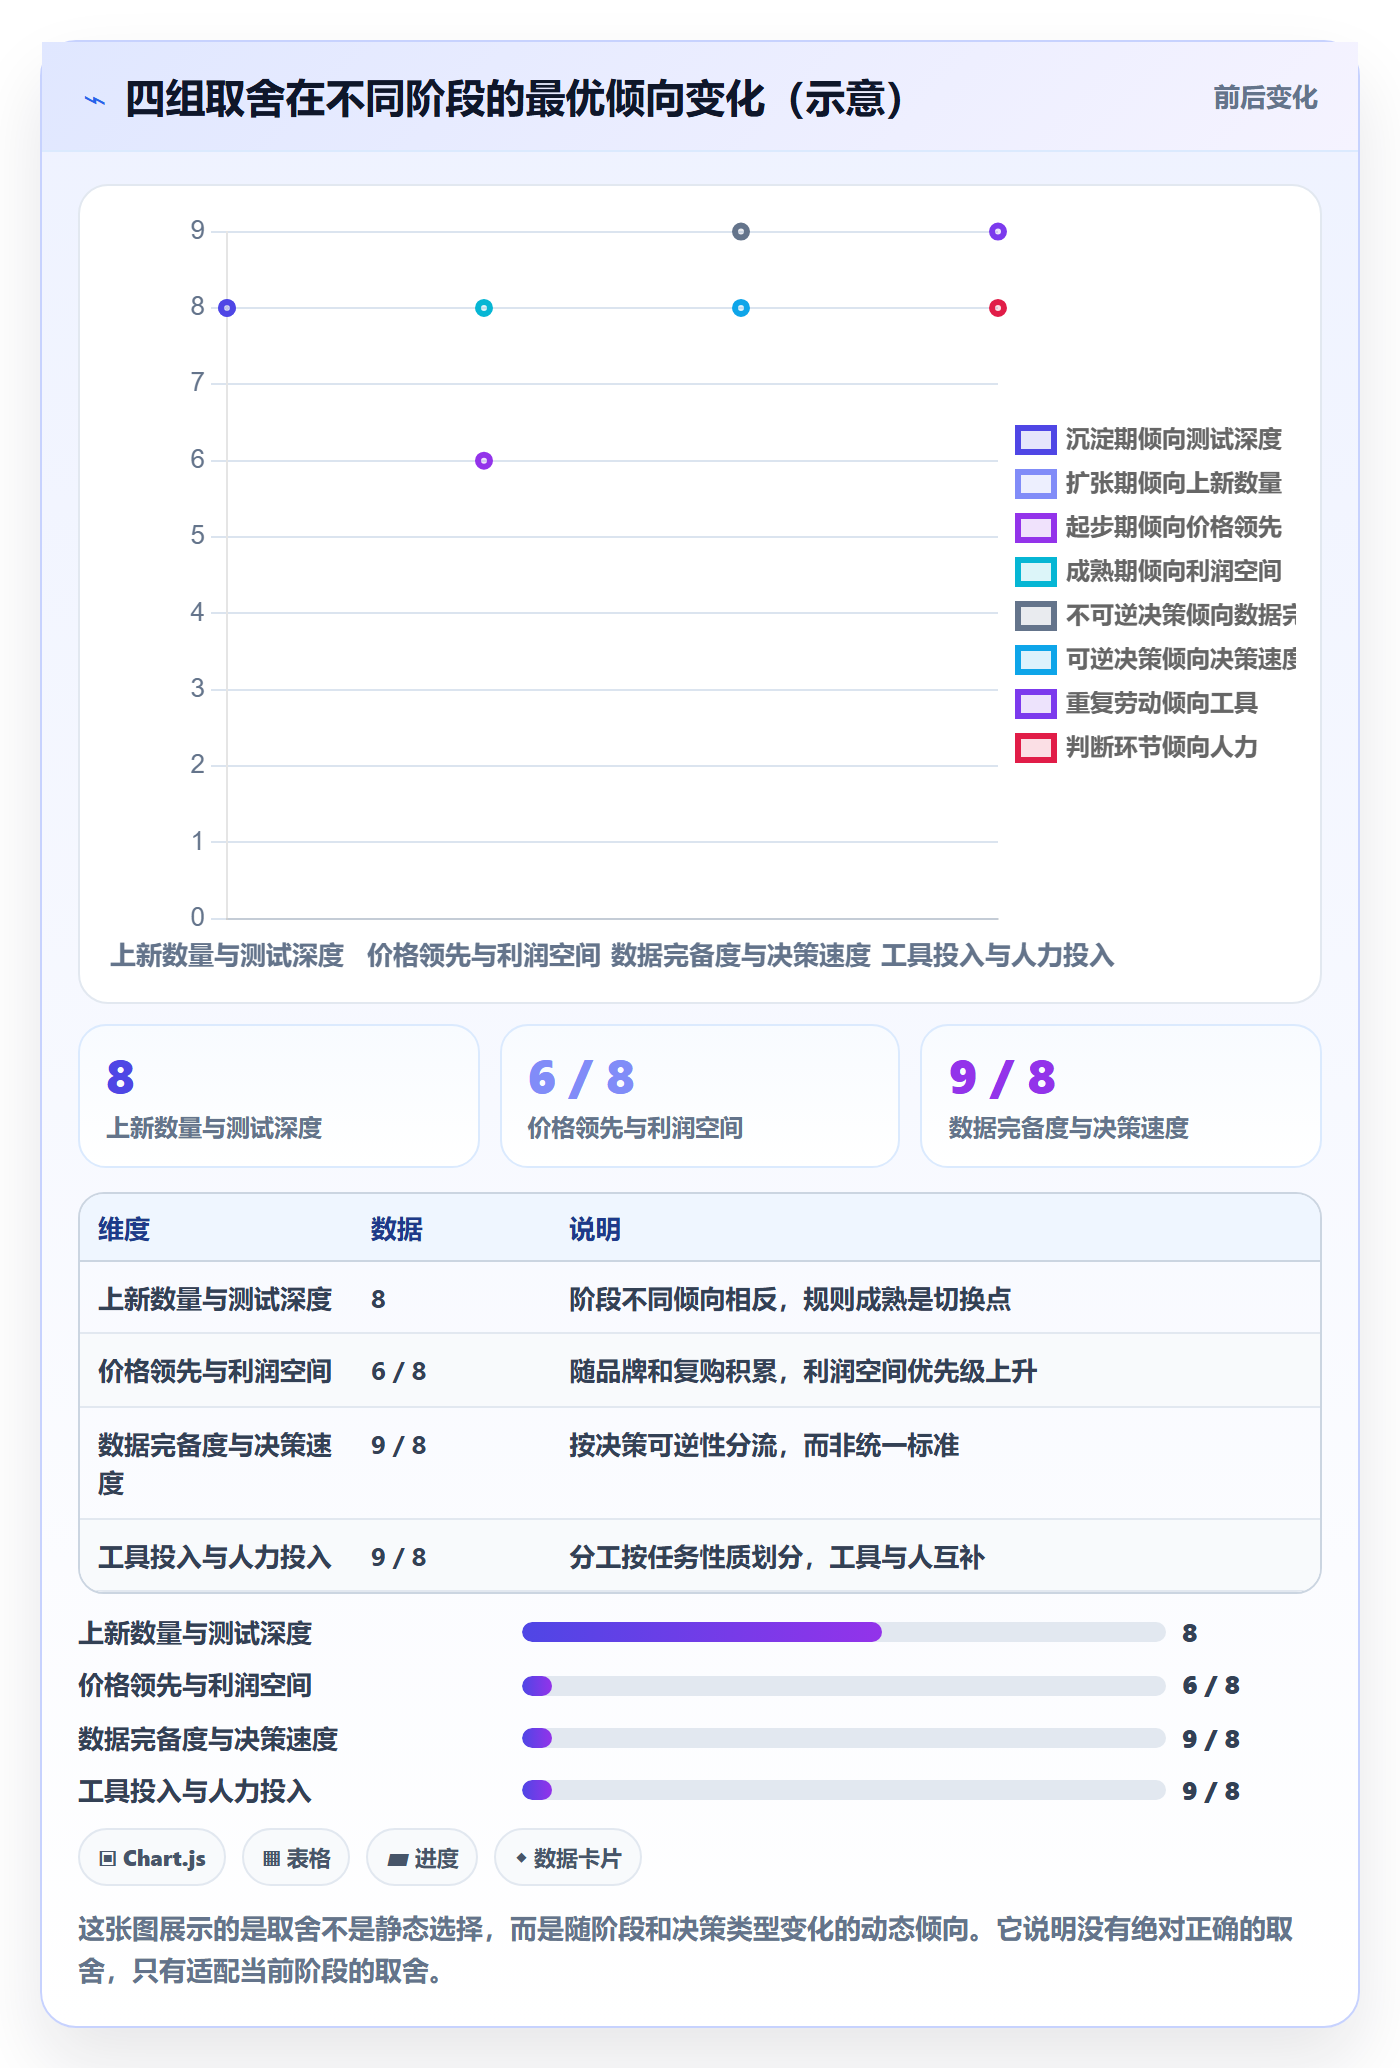The height and width of the screenshot is (2068, 1400).
Task: Hide the 成熟期倾向利润空间 series via legend
Action: pos(1148,571)
